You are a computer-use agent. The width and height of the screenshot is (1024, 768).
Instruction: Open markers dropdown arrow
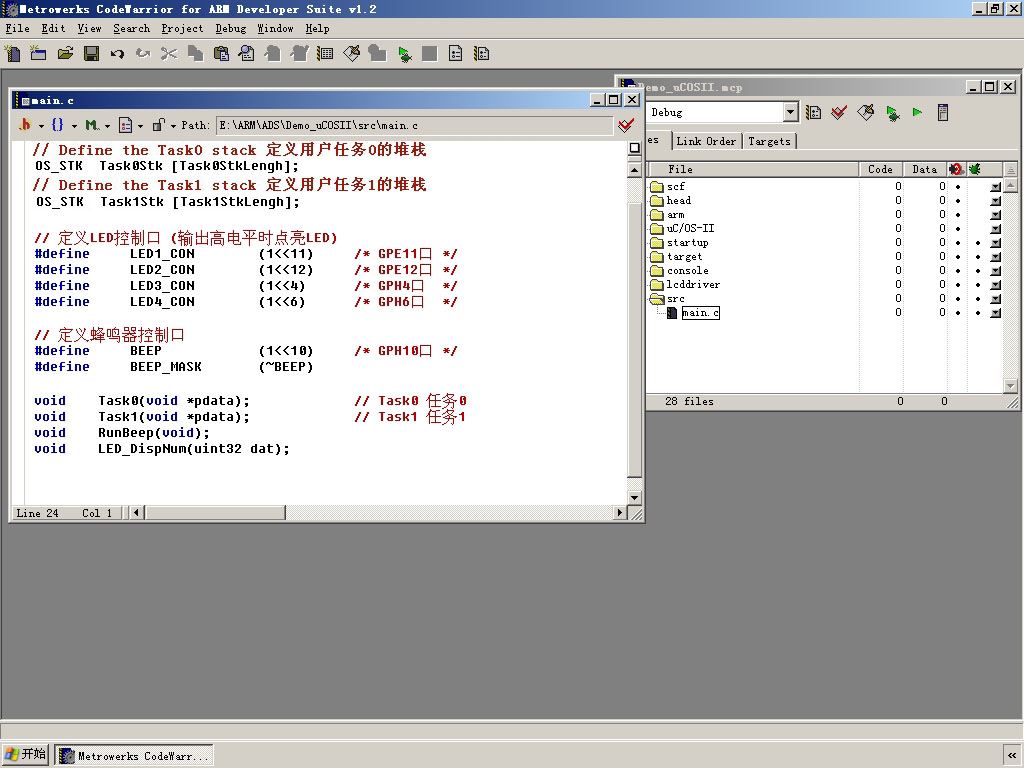coord(107,125)
